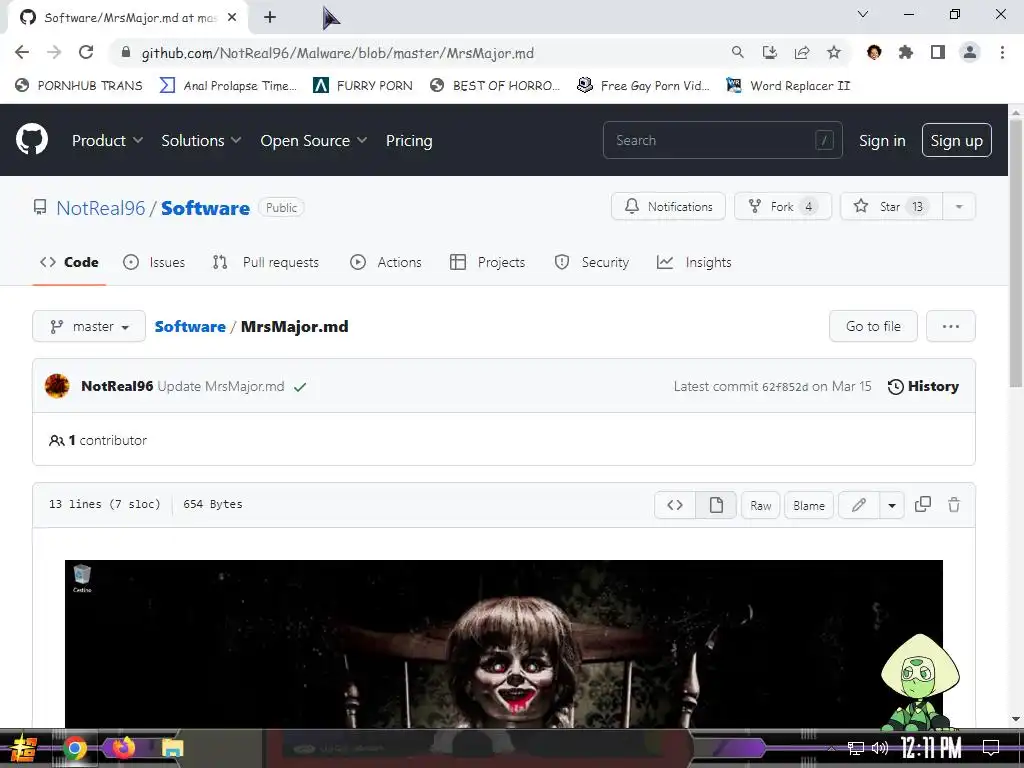The image size is (1024, 768).
Task: Click the Notifications button
Action: coord(668,206)
